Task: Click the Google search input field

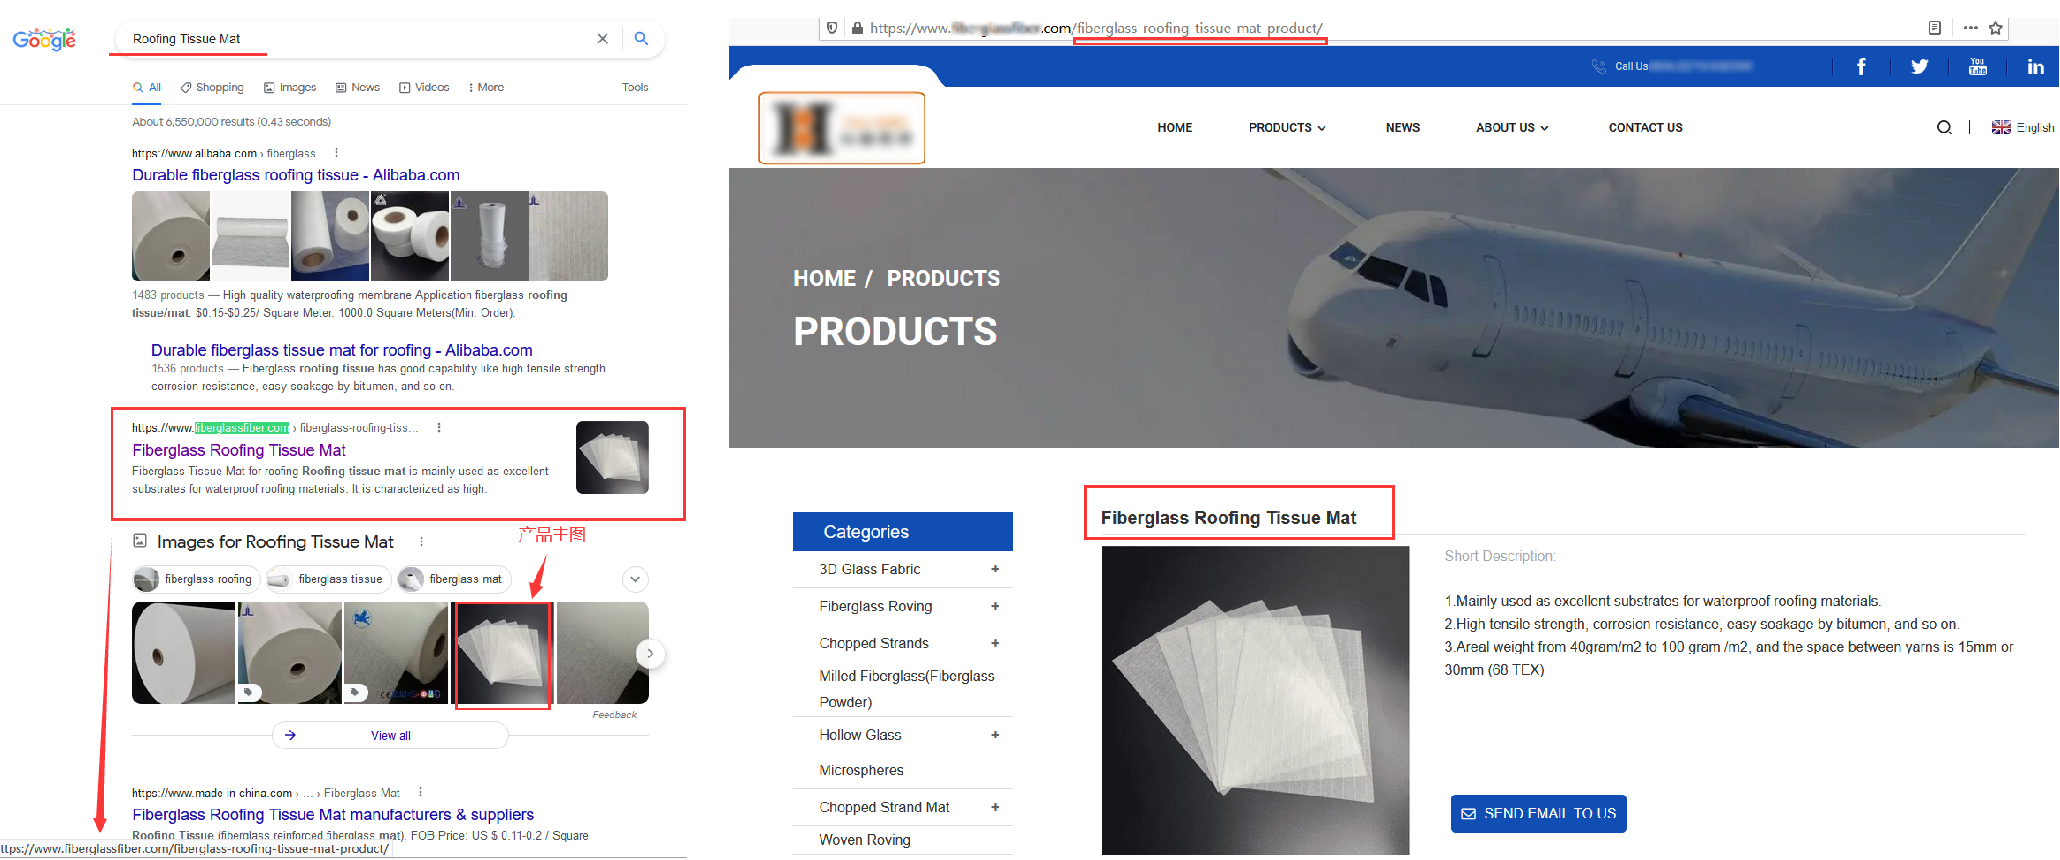Action: click(x=360, y=39)
